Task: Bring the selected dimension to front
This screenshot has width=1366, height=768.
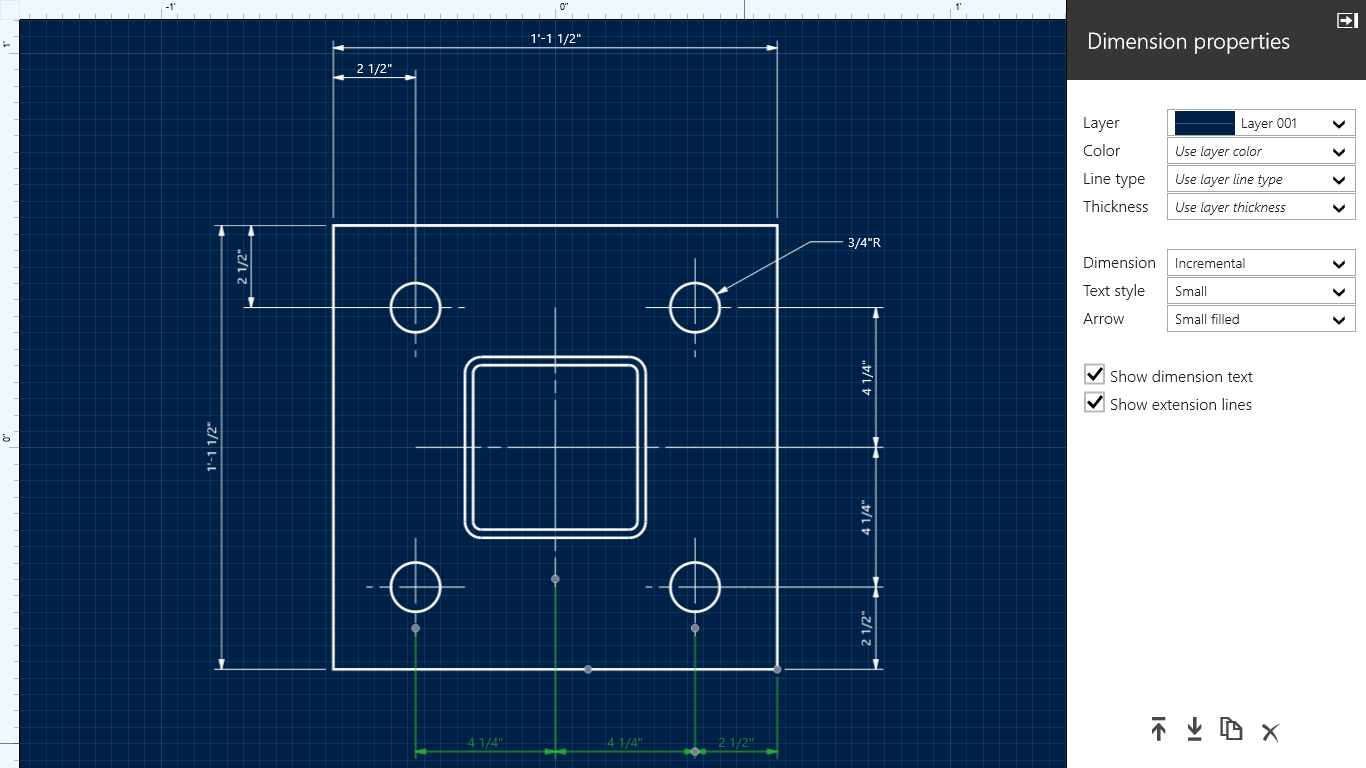Action: coord(1158,731)
